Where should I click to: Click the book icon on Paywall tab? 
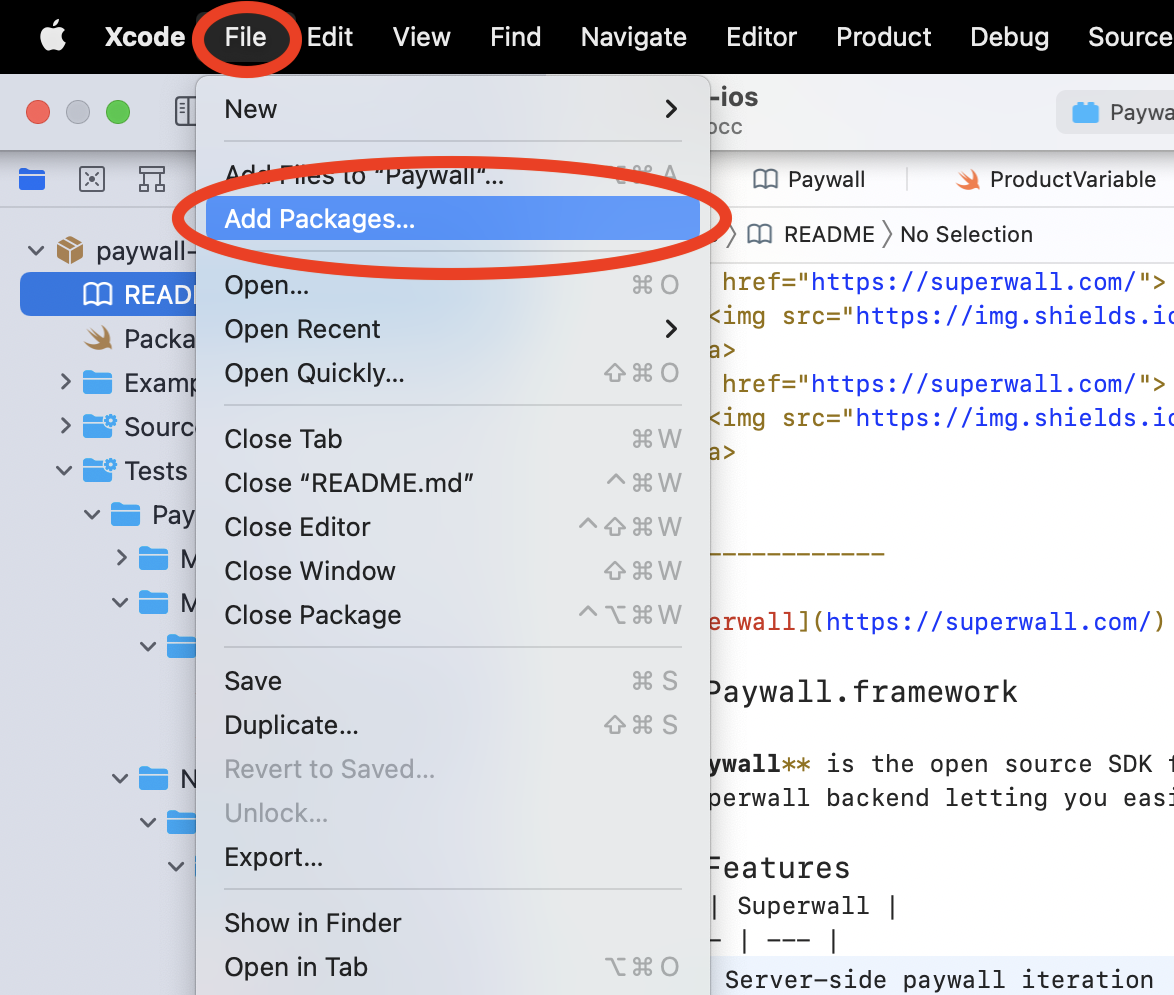point(765,179)
